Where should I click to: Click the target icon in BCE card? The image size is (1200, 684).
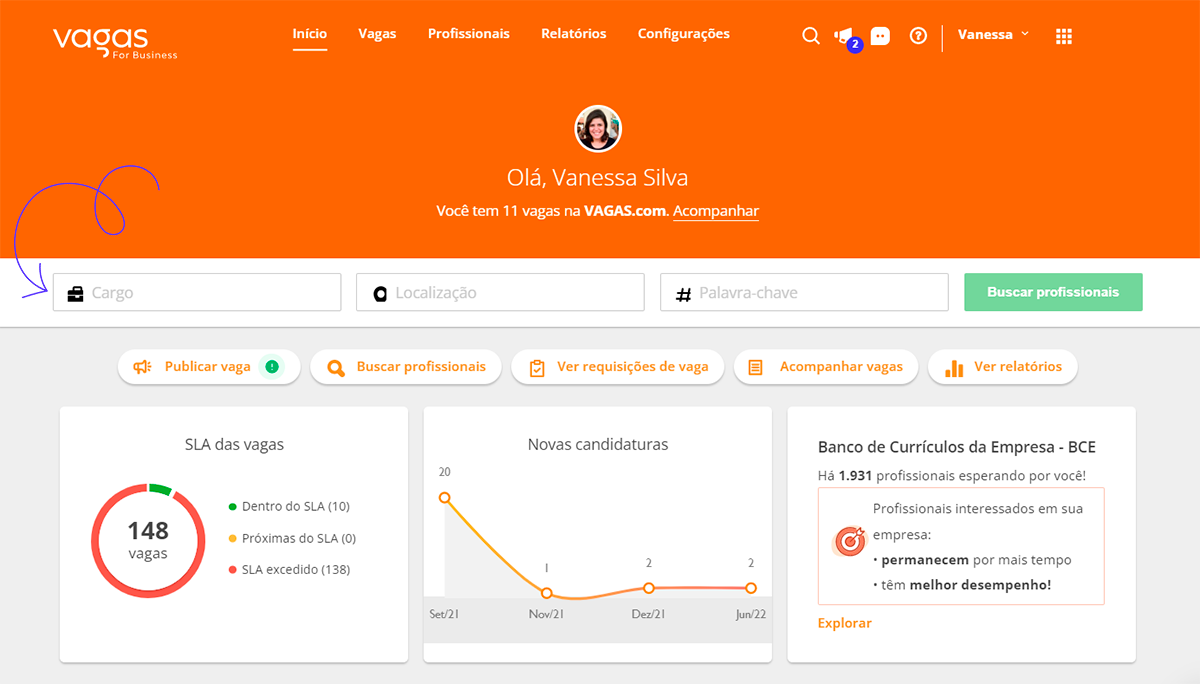tap(849, 541)
